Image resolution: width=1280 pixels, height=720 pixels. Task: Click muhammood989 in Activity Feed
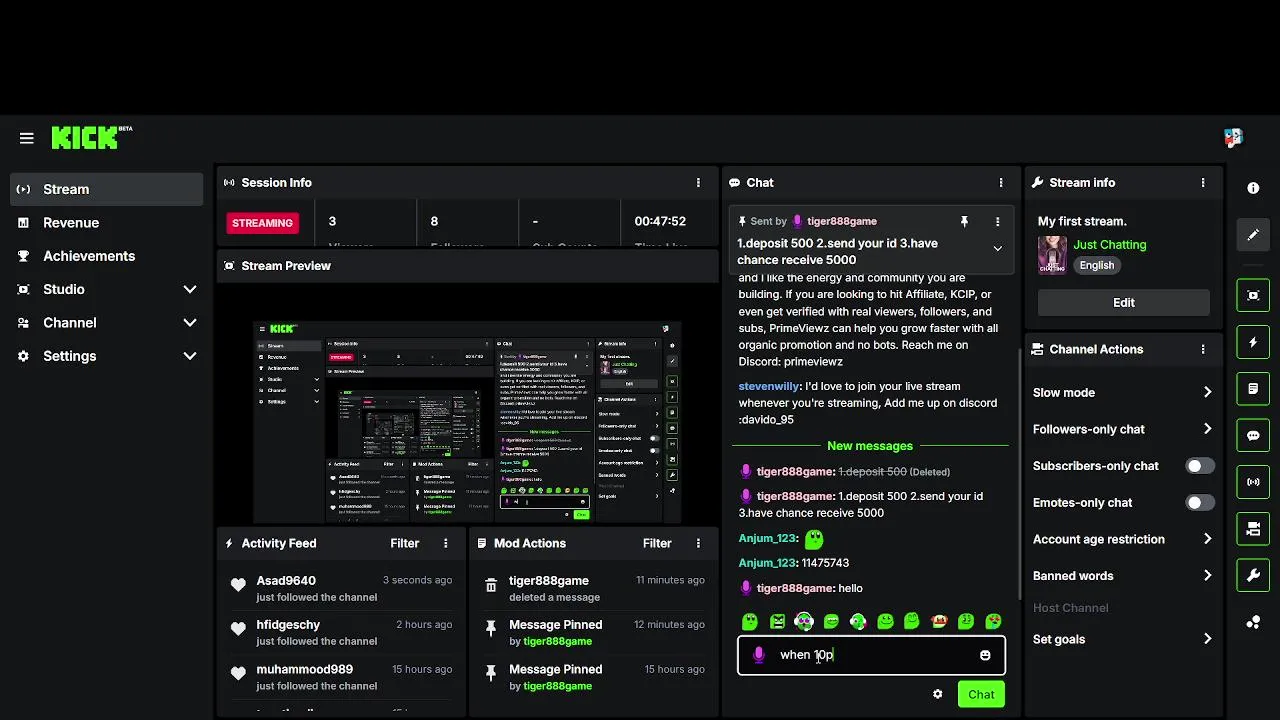(304, 669)
